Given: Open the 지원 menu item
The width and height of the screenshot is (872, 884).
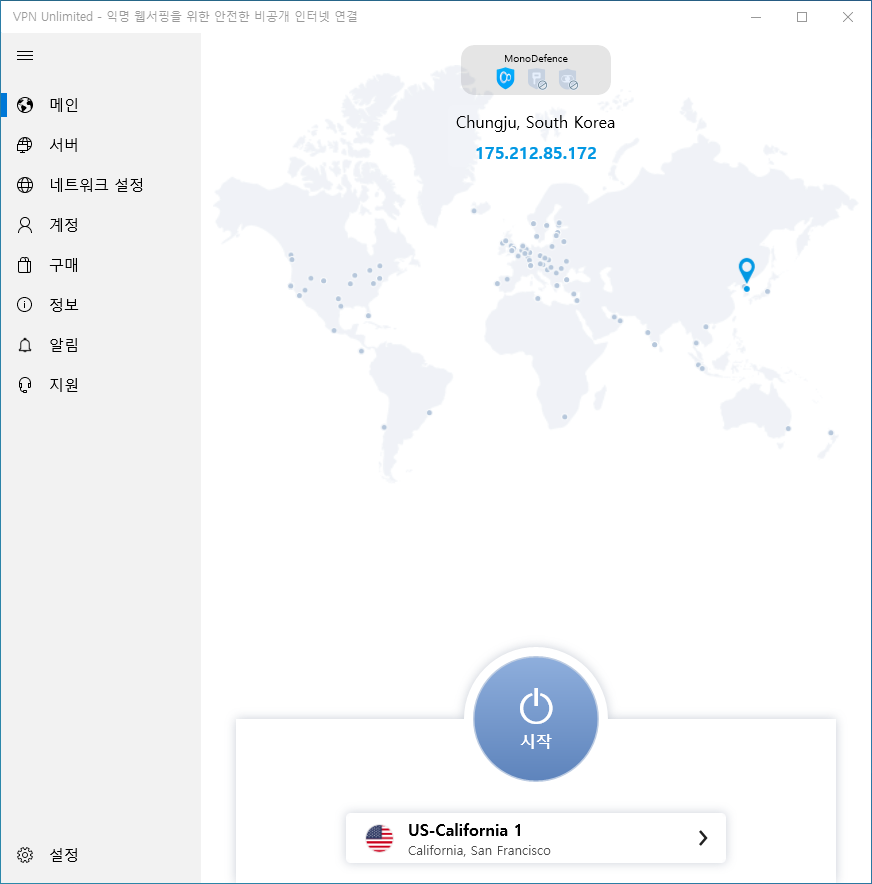Looking at the screenshot, I should (x=101, y=385).
